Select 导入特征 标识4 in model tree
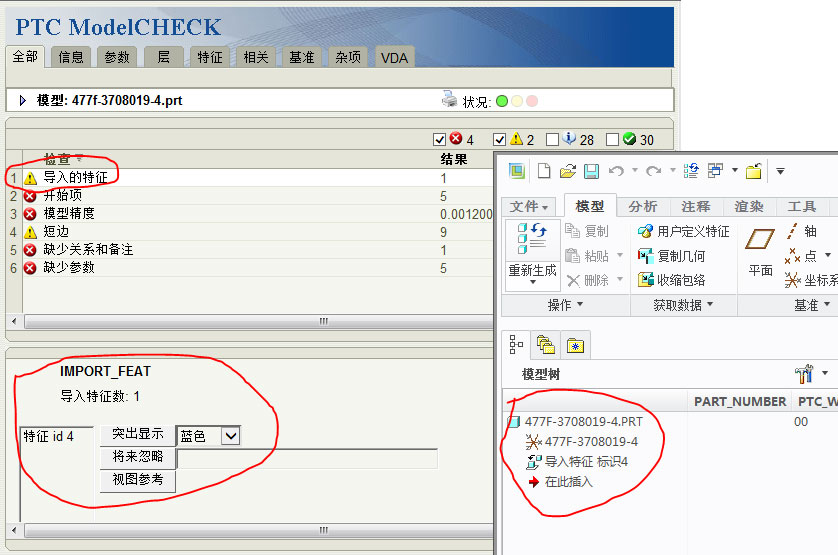 click(x=577, y=461)
